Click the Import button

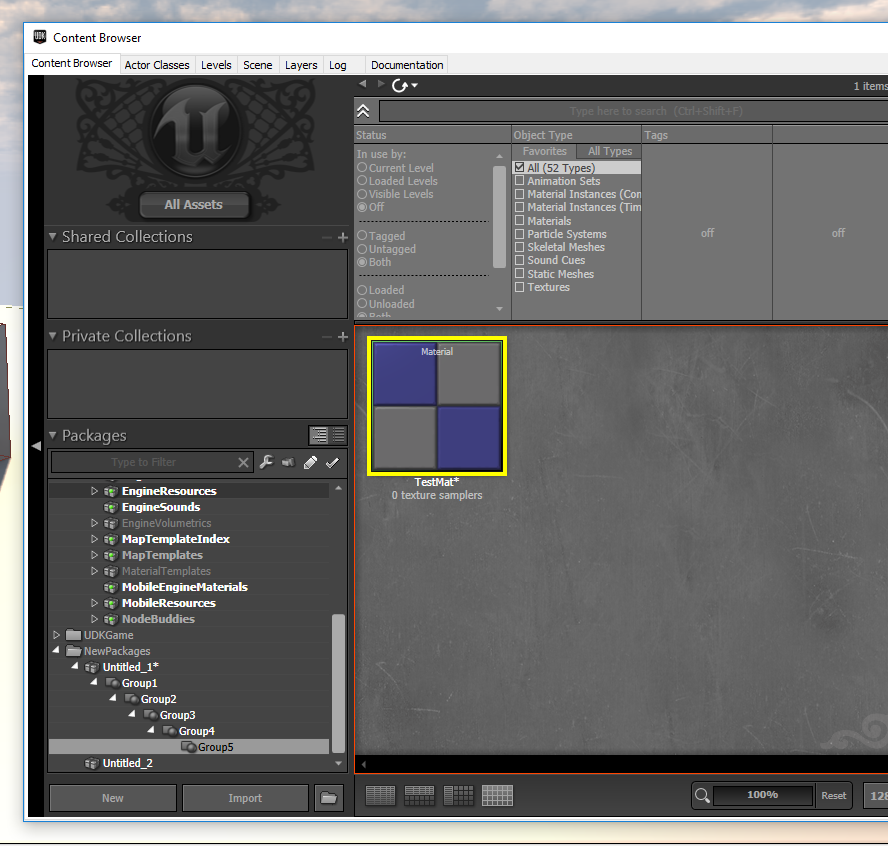[245, 798]
